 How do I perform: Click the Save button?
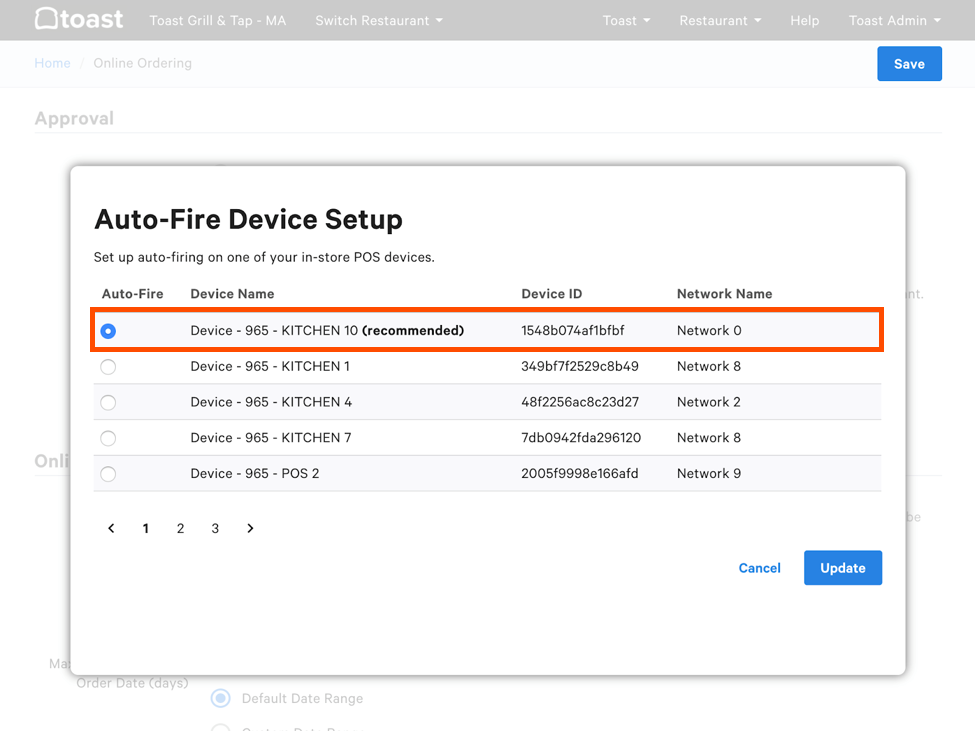pyautogui.click(x=909, y=63)
